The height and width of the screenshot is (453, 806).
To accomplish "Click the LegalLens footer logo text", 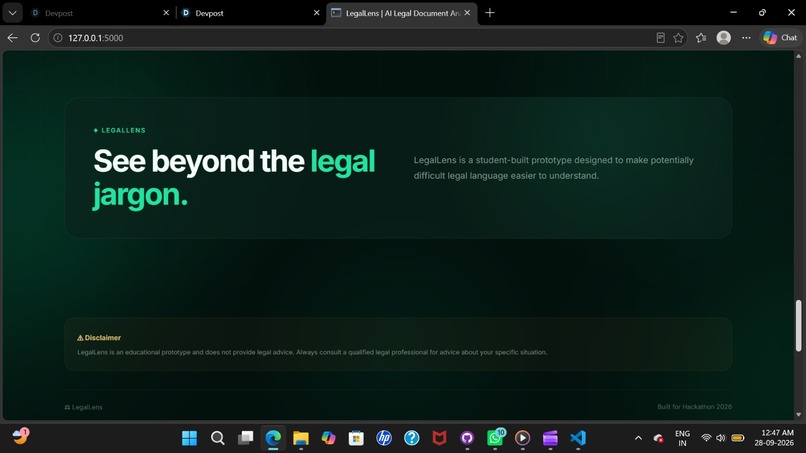I will 83,407.
